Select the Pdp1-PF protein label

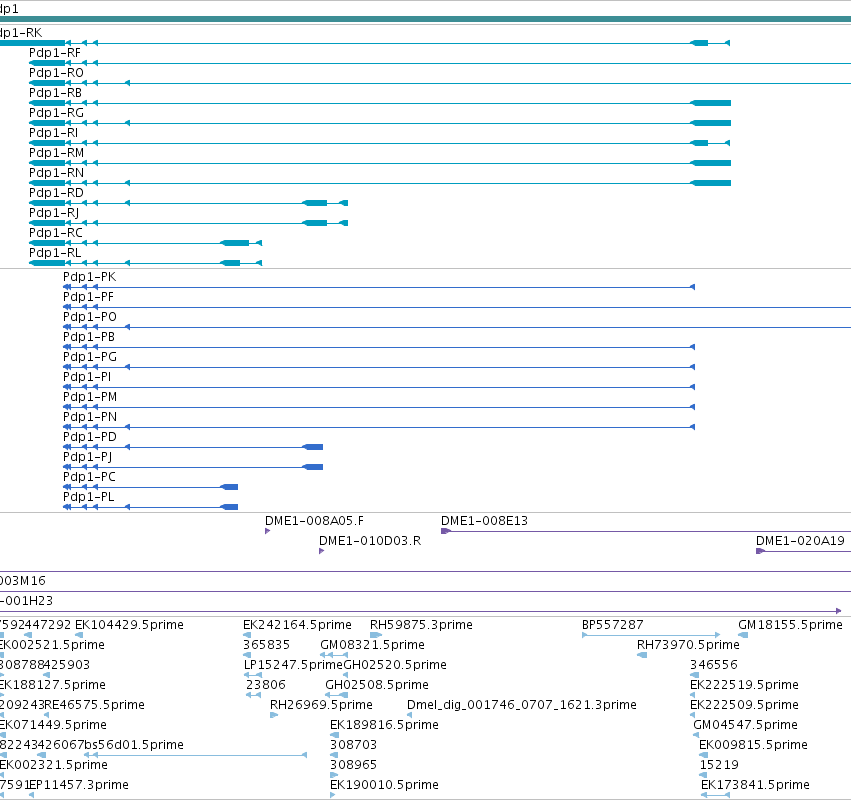point(88,297)
